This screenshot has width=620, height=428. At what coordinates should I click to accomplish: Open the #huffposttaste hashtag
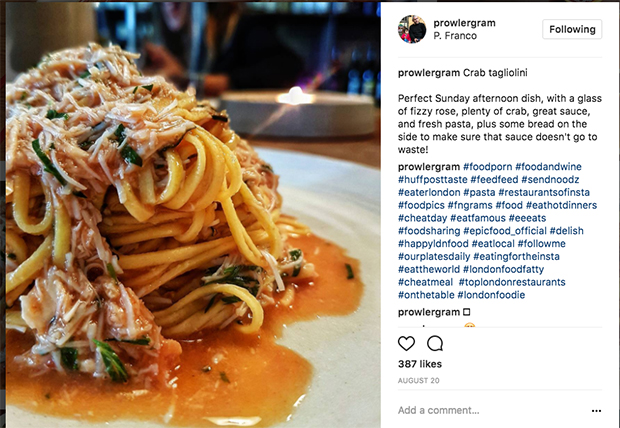(x=433, y=180)
